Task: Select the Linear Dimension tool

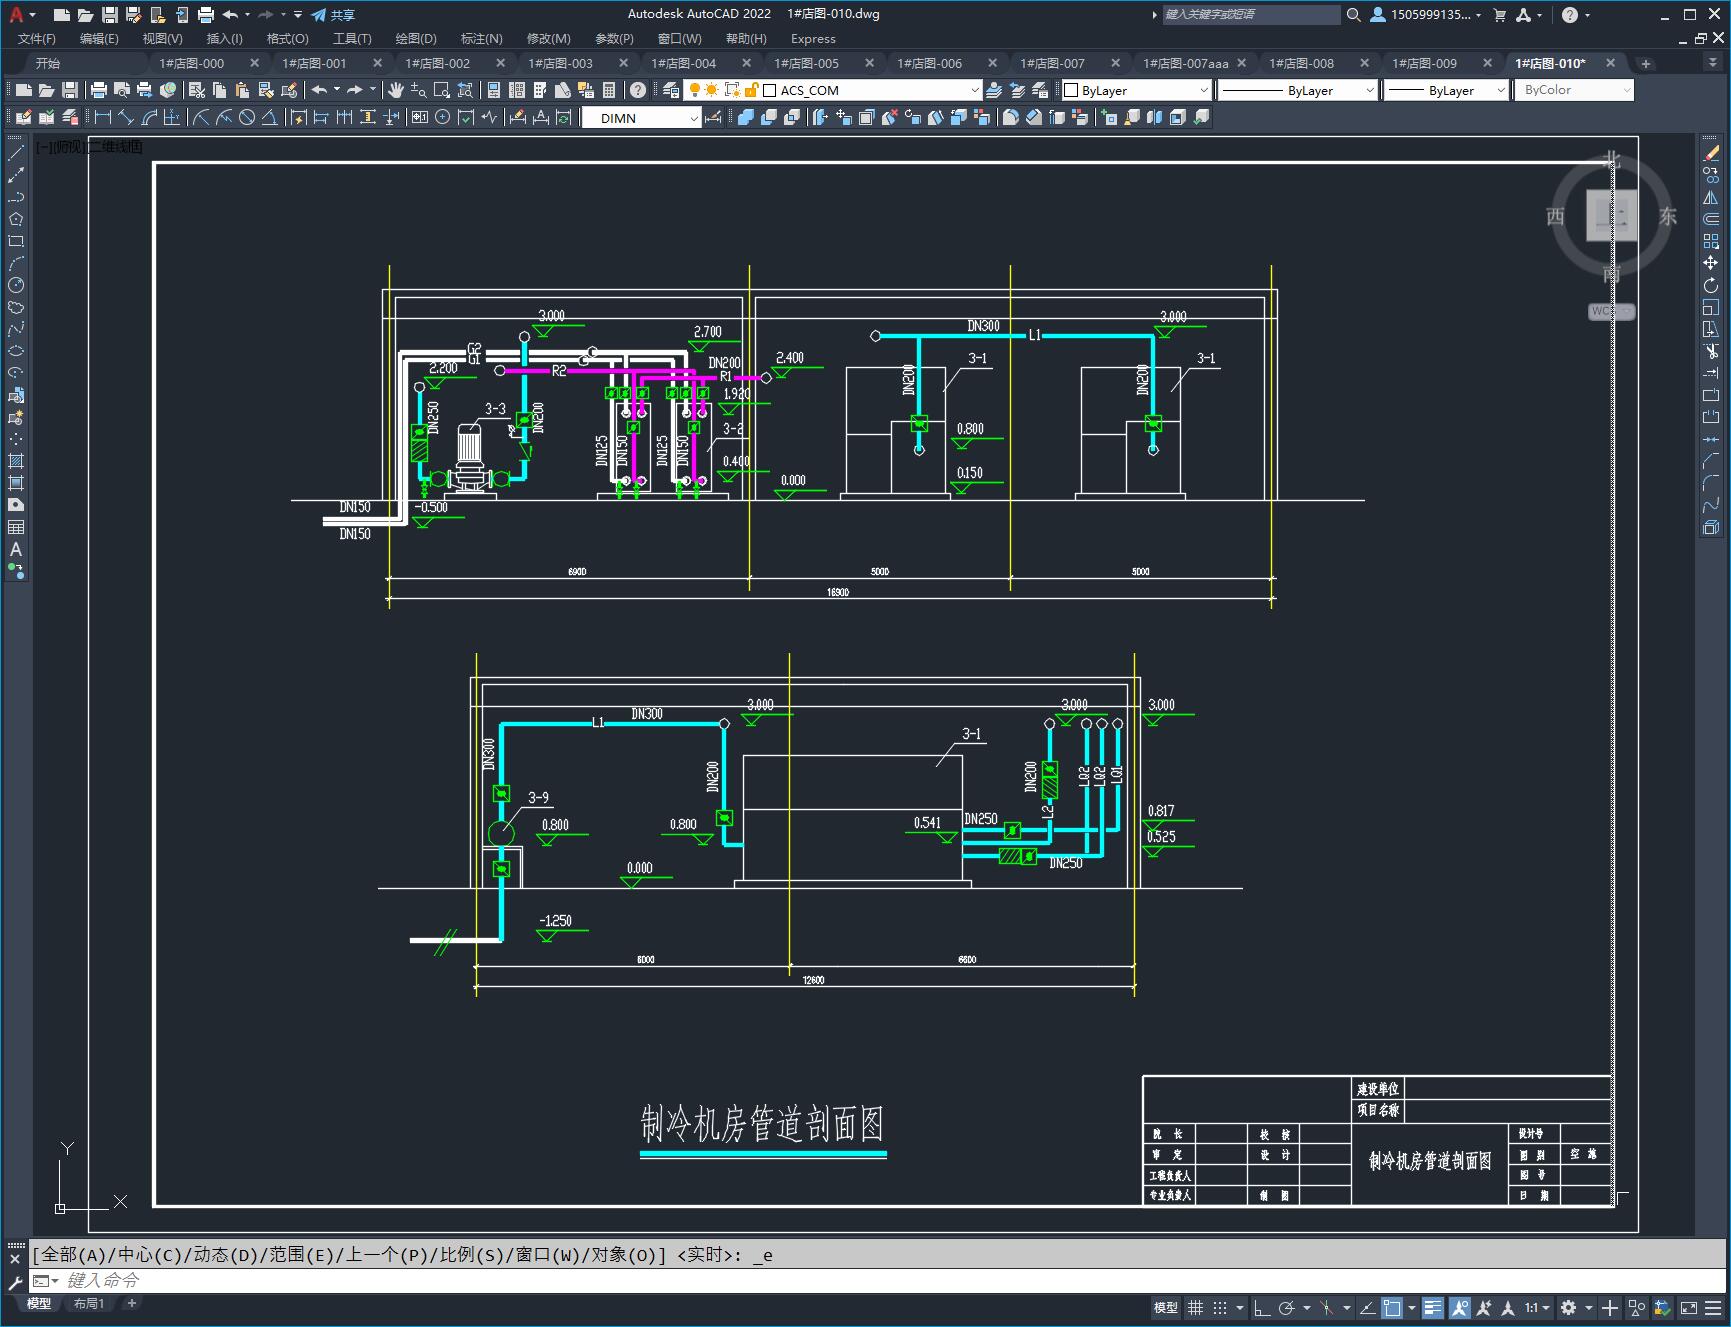Action: 103,117
